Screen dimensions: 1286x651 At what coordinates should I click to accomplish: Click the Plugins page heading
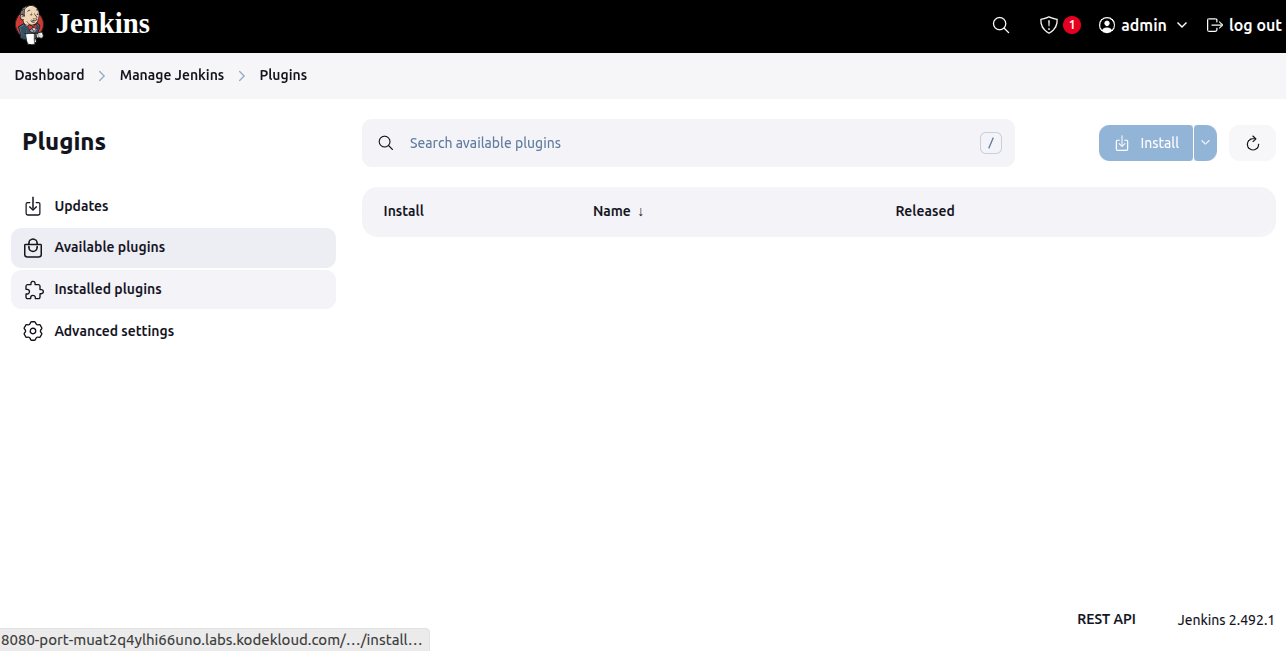64,142
